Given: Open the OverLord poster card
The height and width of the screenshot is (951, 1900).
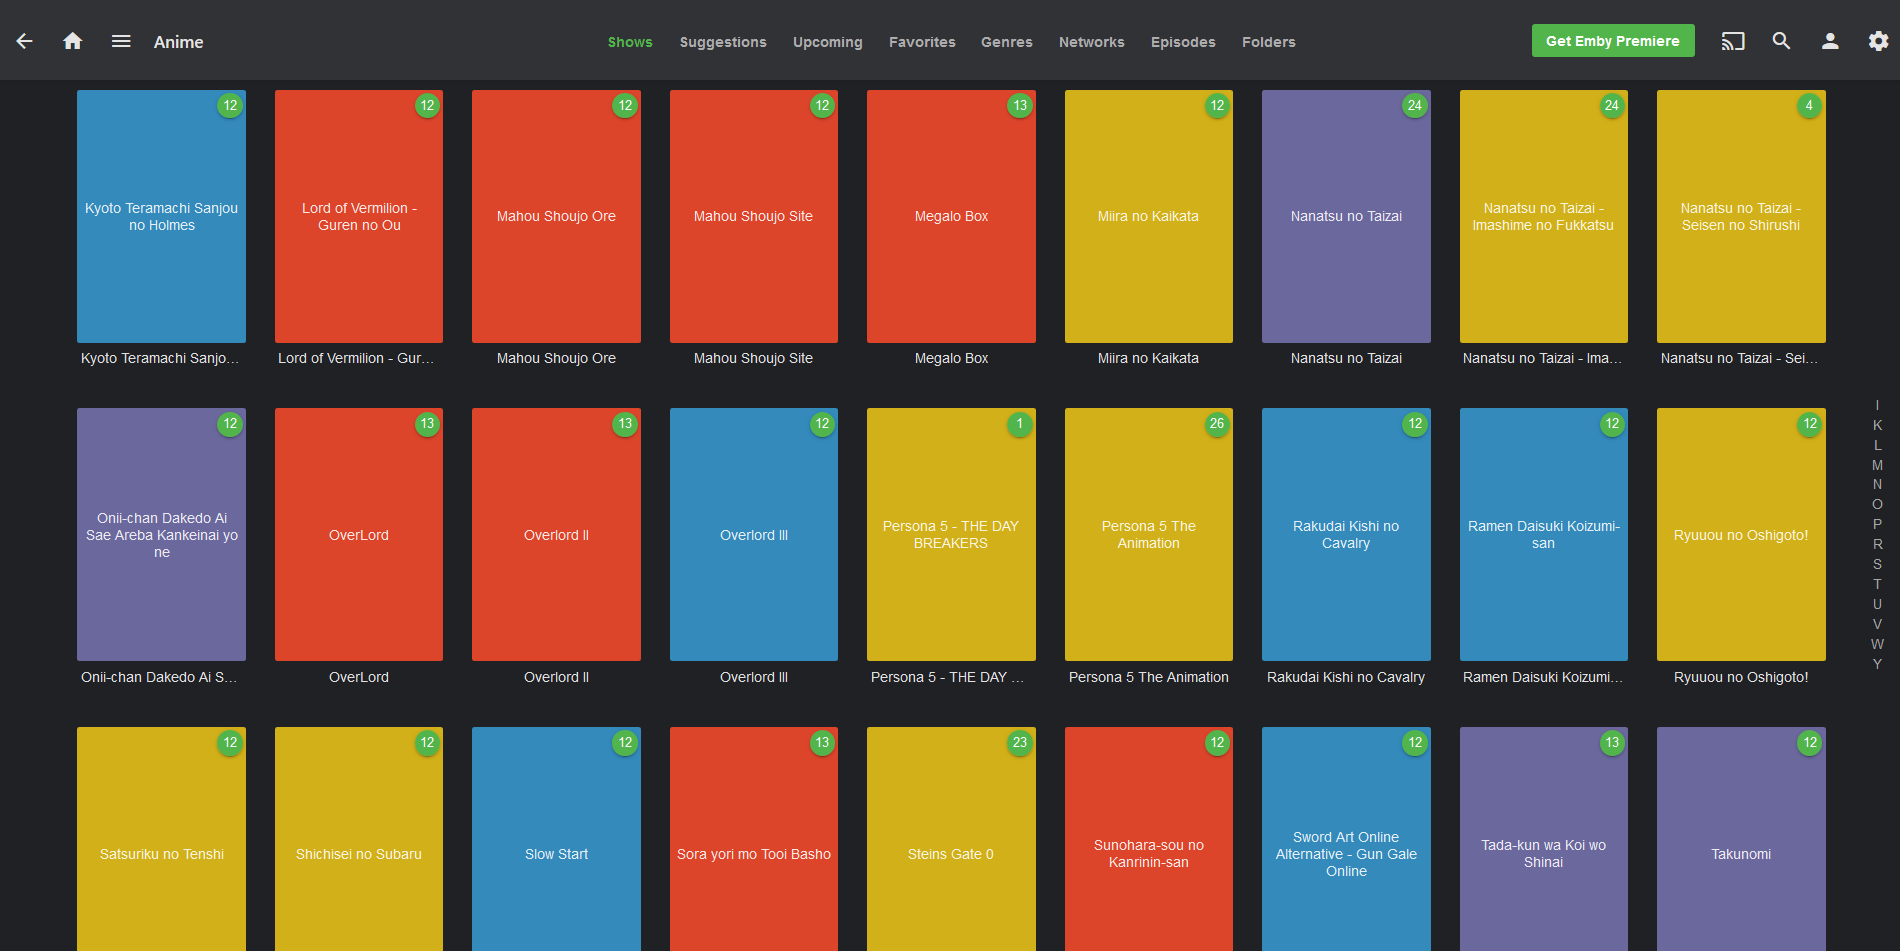Looking at the screenshot, I should (359, 534).
